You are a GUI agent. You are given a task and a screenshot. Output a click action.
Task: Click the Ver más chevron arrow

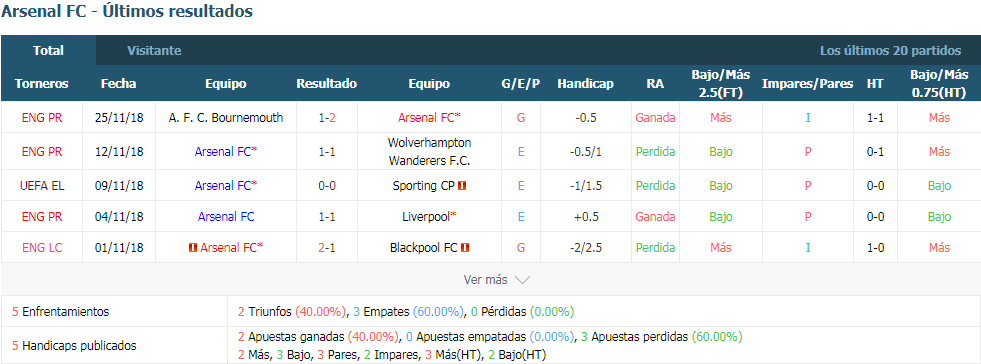(522, 280)
